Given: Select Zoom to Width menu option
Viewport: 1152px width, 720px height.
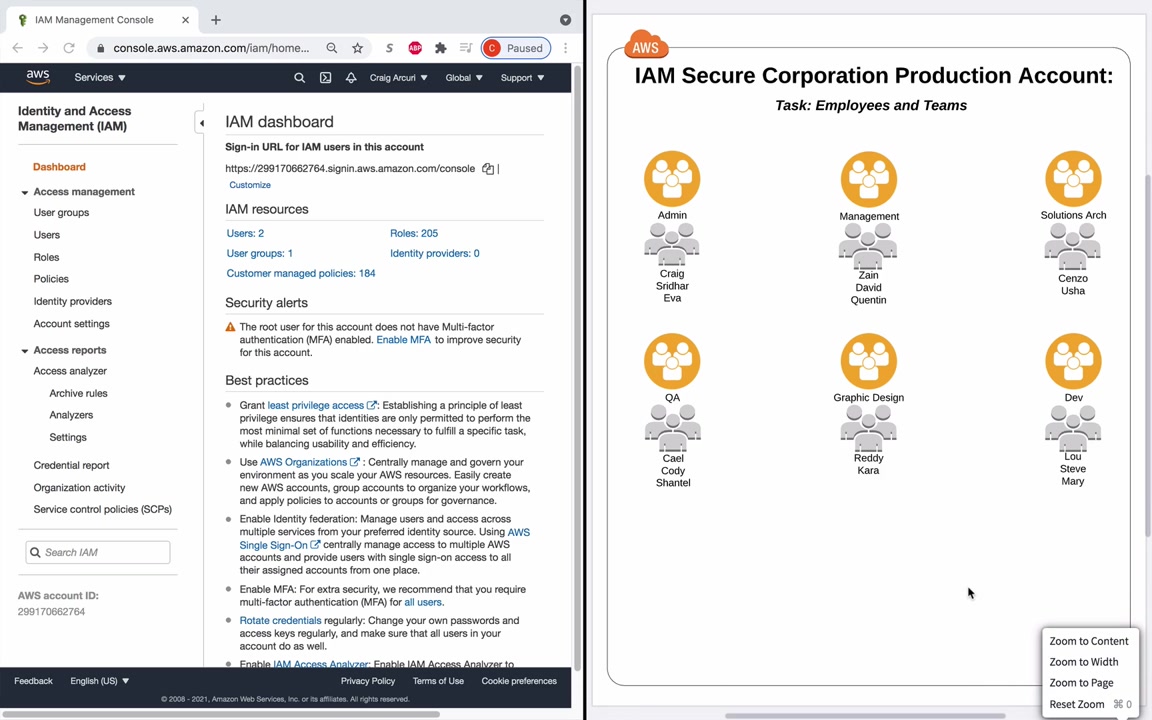Looking at the screenshot, I should coord(1083,662).
